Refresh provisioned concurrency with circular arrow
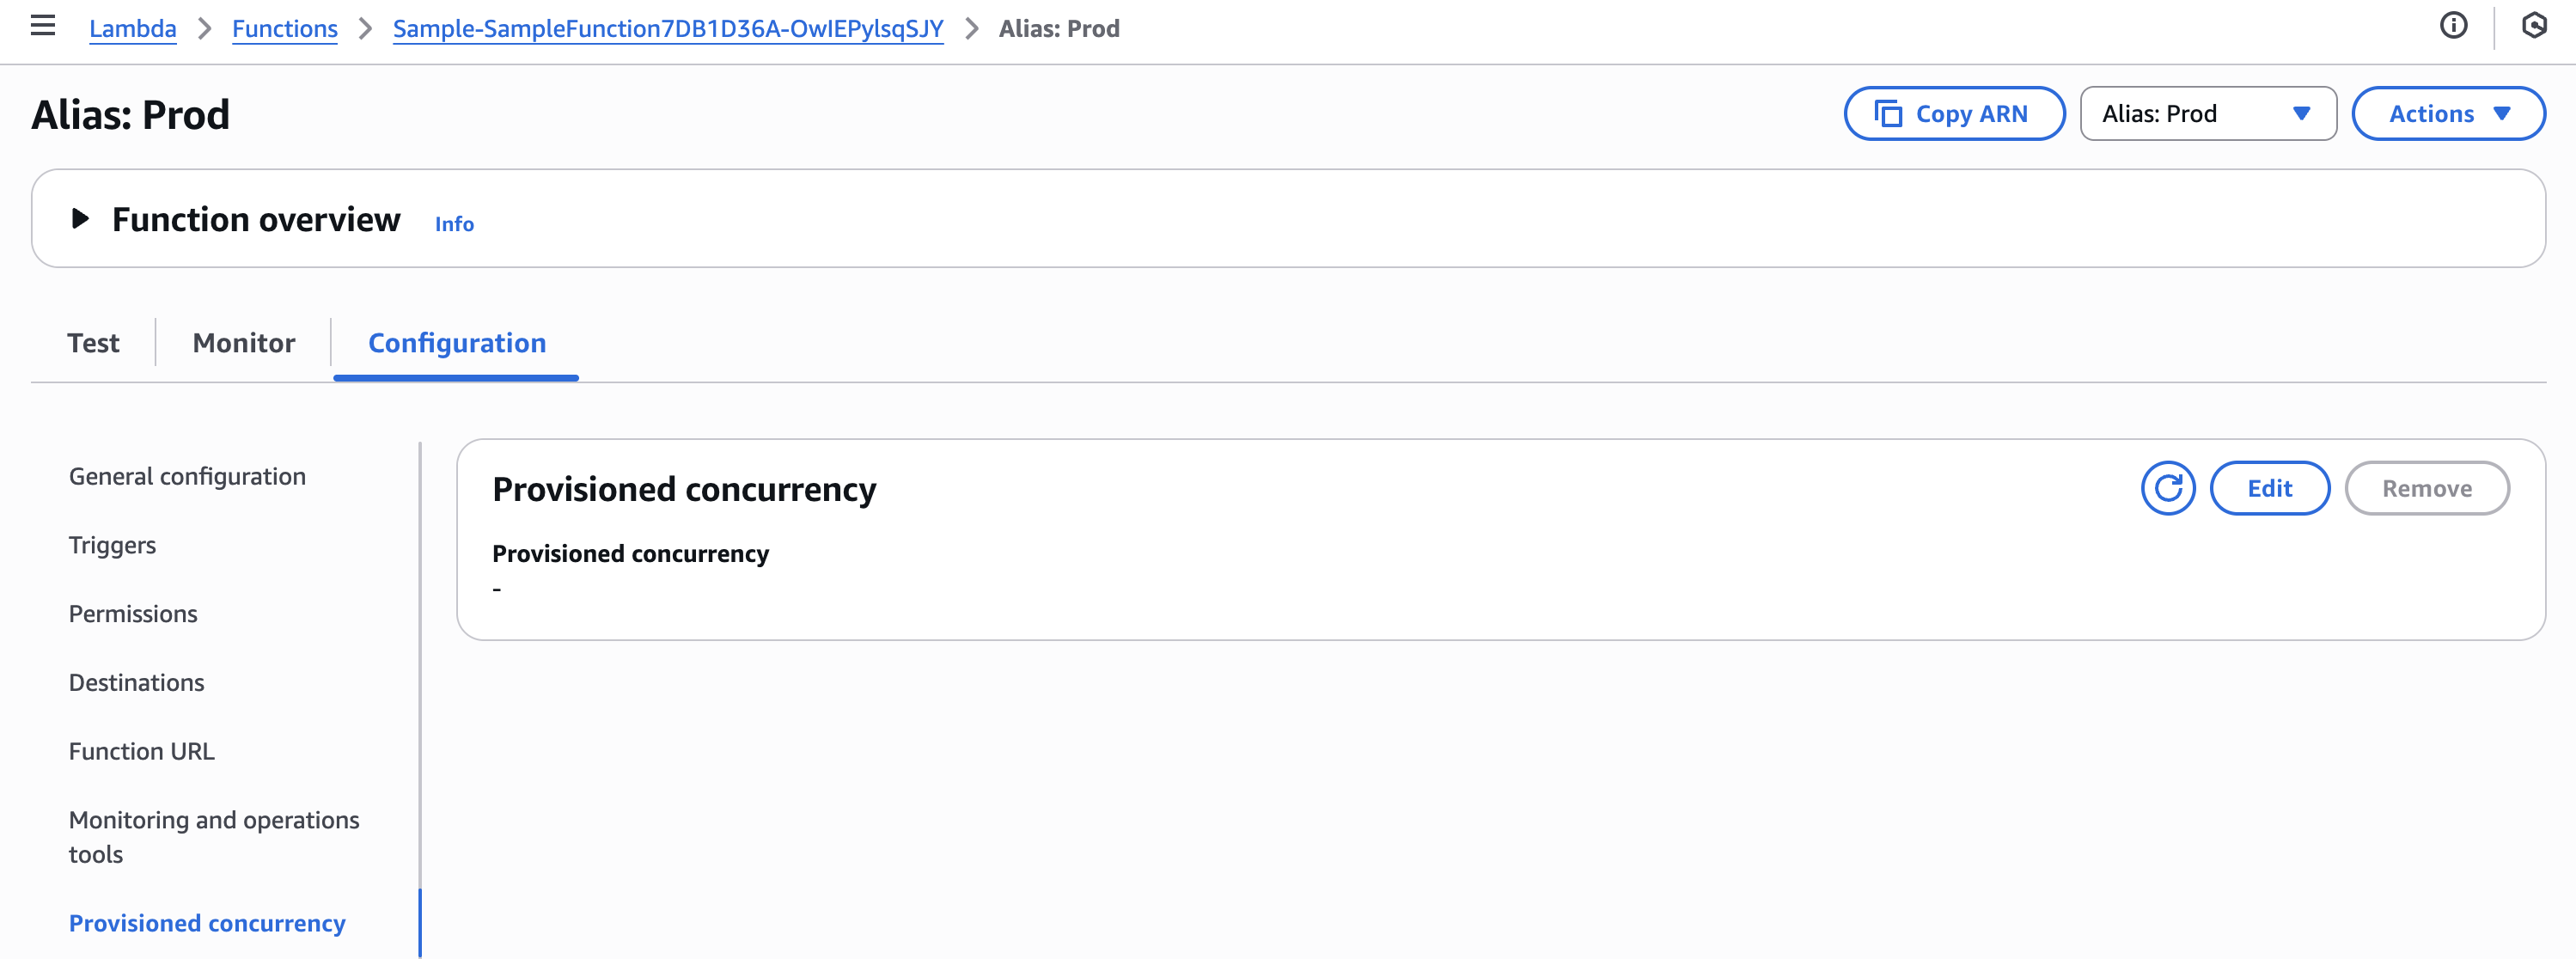2576x959 pixels. tap(2167, 488)
